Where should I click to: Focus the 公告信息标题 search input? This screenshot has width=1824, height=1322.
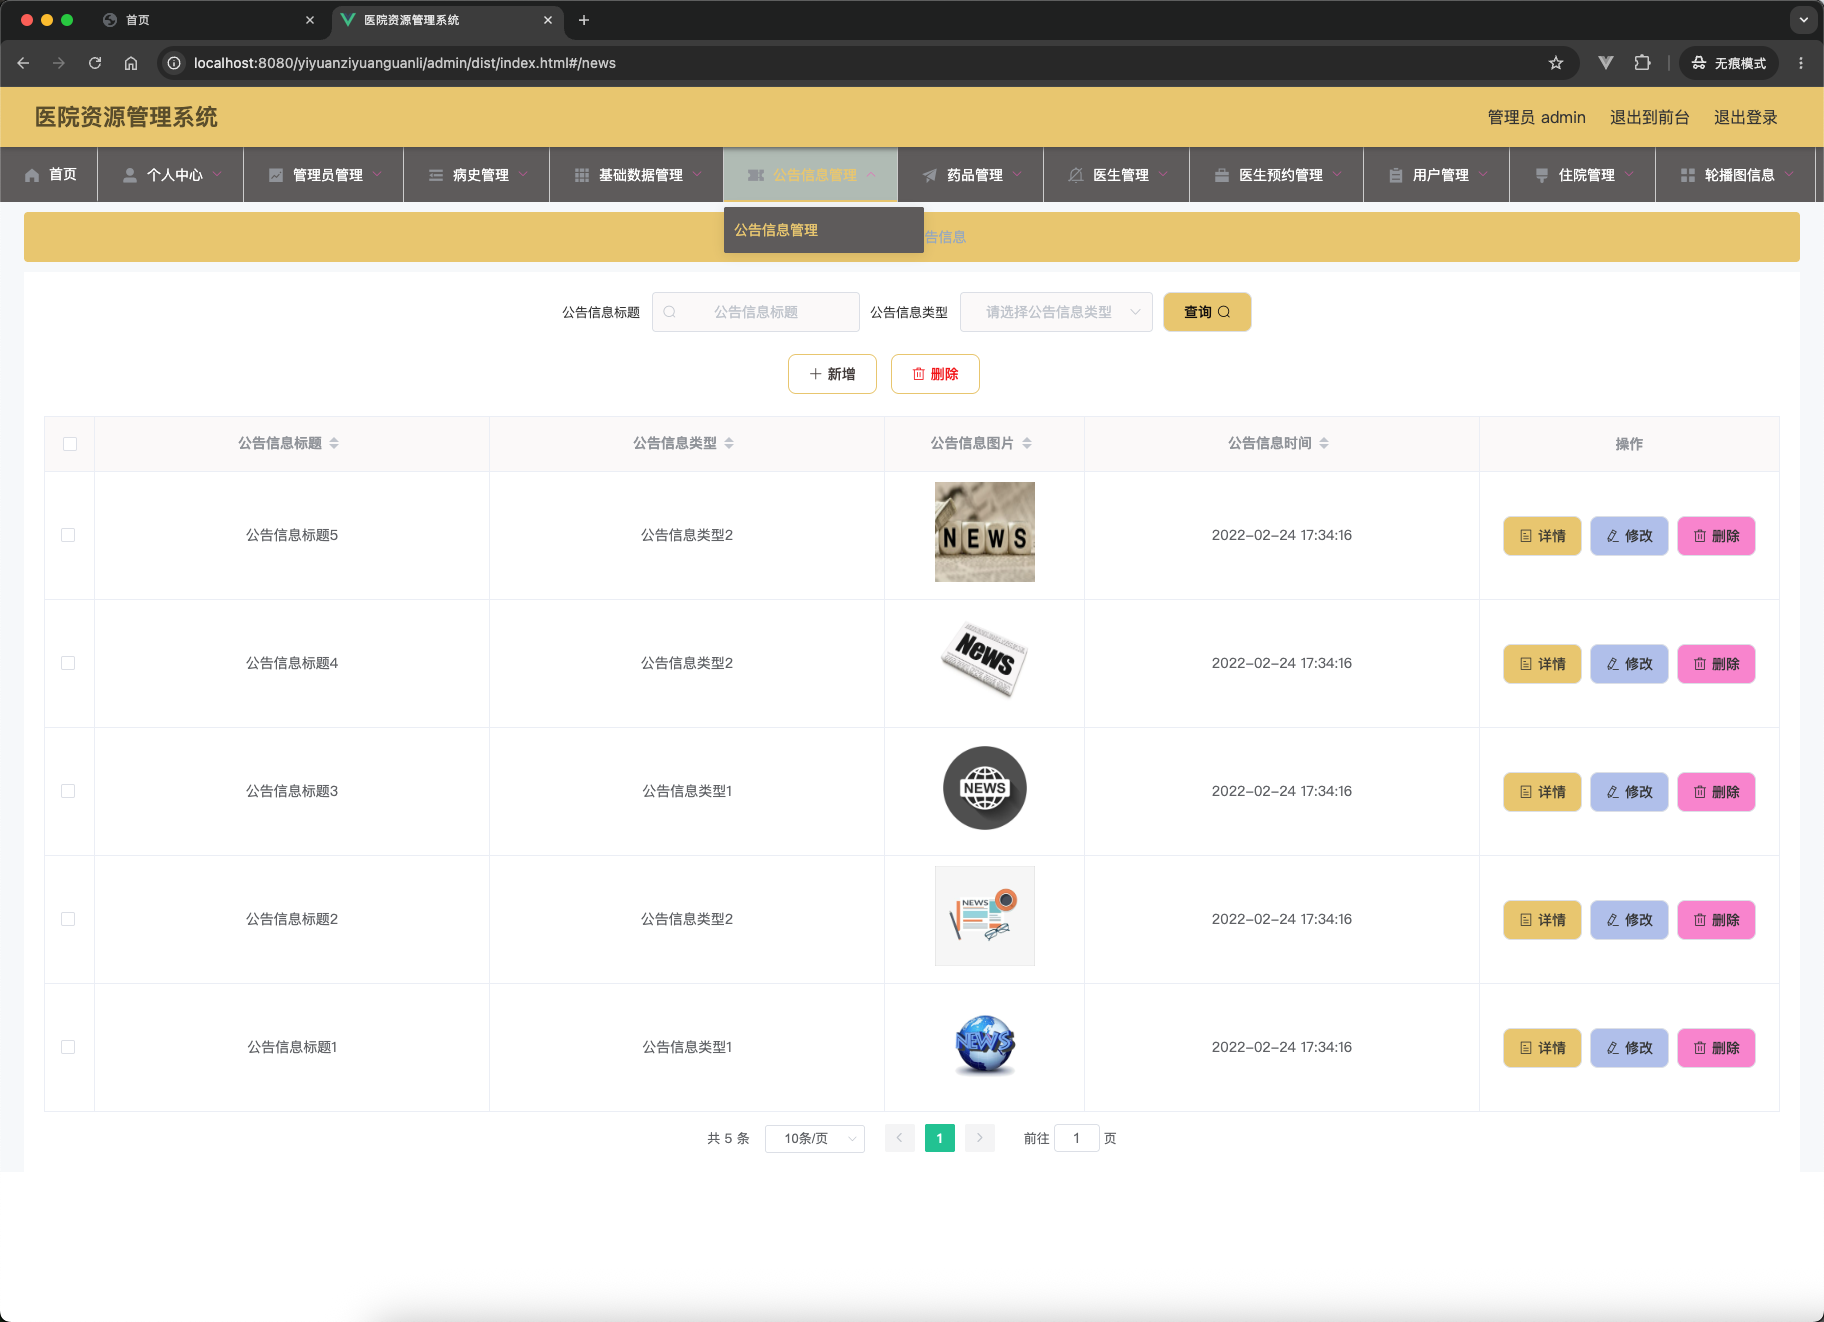(x=756, y=312)
